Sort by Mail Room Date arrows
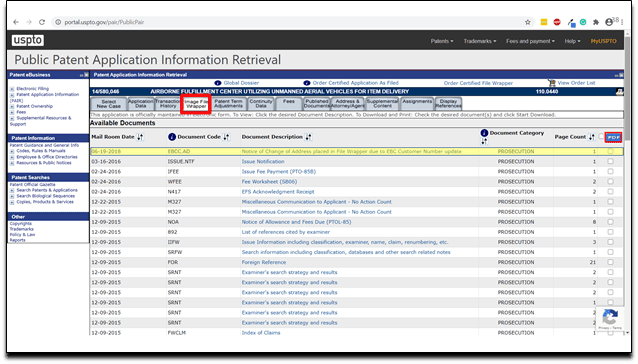The height and width of the screenshot is (364, 638). [140, 137]
